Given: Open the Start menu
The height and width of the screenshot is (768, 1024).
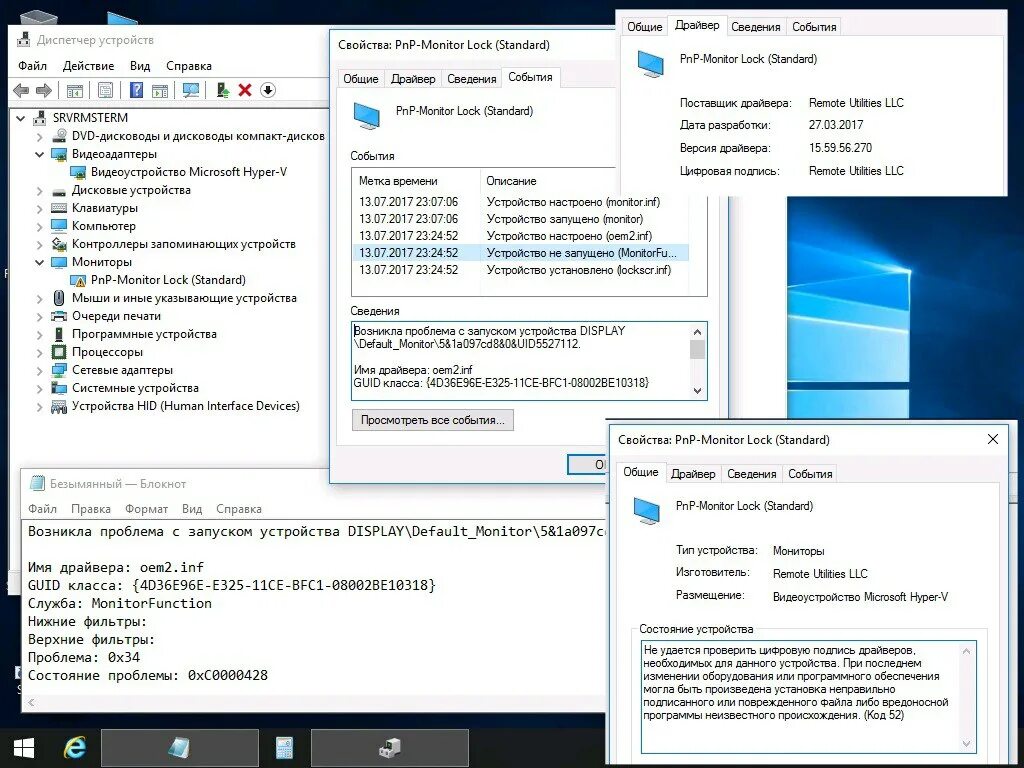Looking at the screenshot, I should [x=24, y=748].
